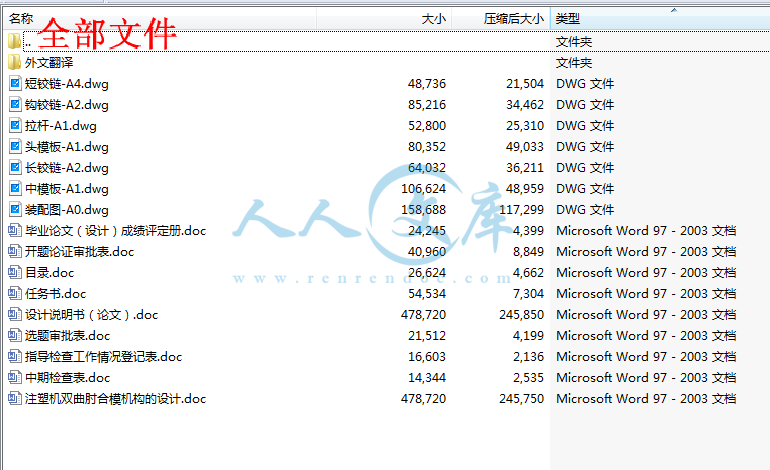Click the Word icon for 设计说明书（论文）.doc
The width and height of the screenshot is (770, 470).
tap(15, 314)
